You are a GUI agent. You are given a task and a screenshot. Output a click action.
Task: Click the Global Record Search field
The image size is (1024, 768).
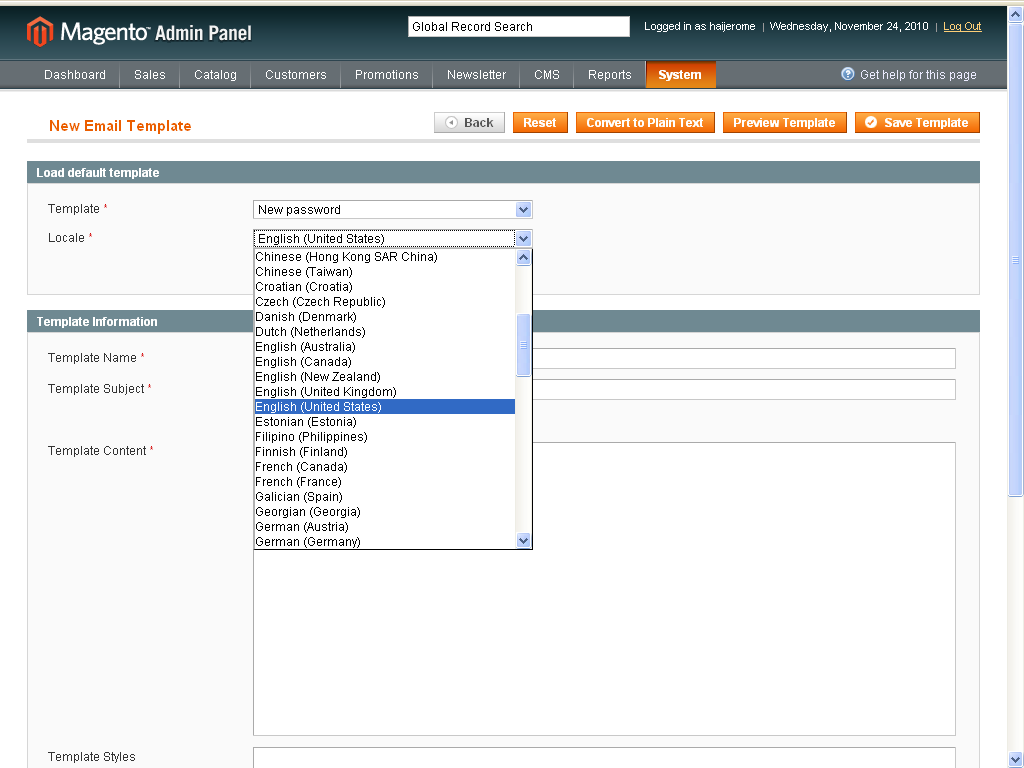pos(518,26)
